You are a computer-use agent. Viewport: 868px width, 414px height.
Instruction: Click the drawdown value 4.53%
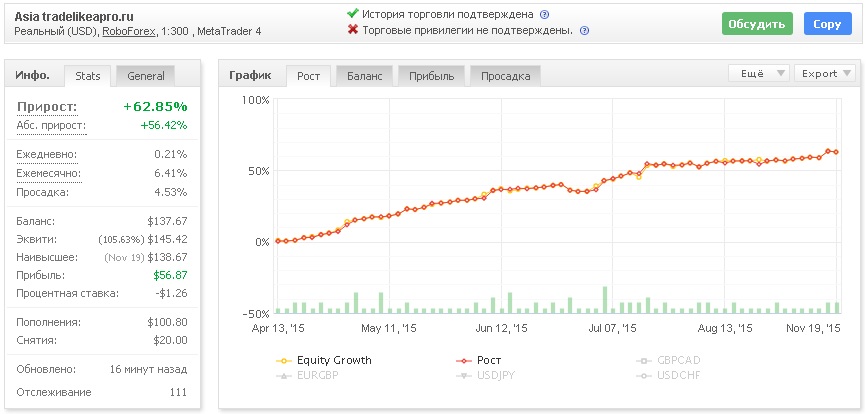click(x=170, y=193)
